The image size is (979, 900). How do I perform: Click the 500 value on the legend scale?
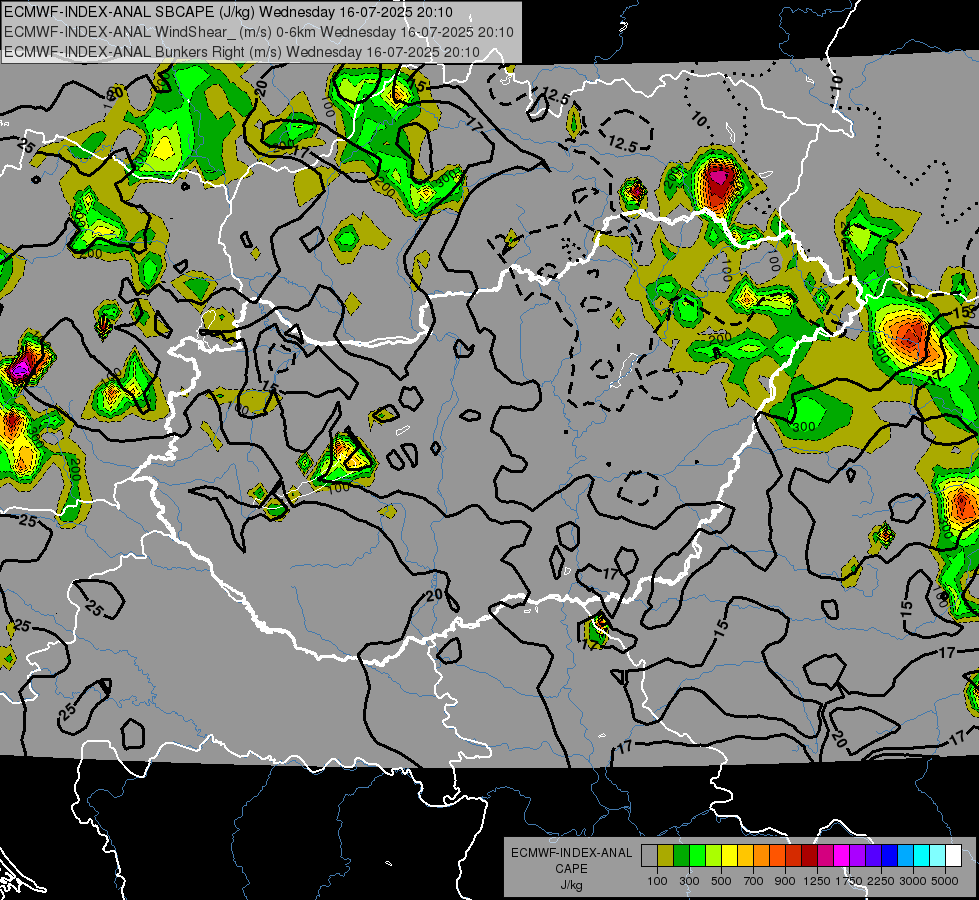(721, 881)
